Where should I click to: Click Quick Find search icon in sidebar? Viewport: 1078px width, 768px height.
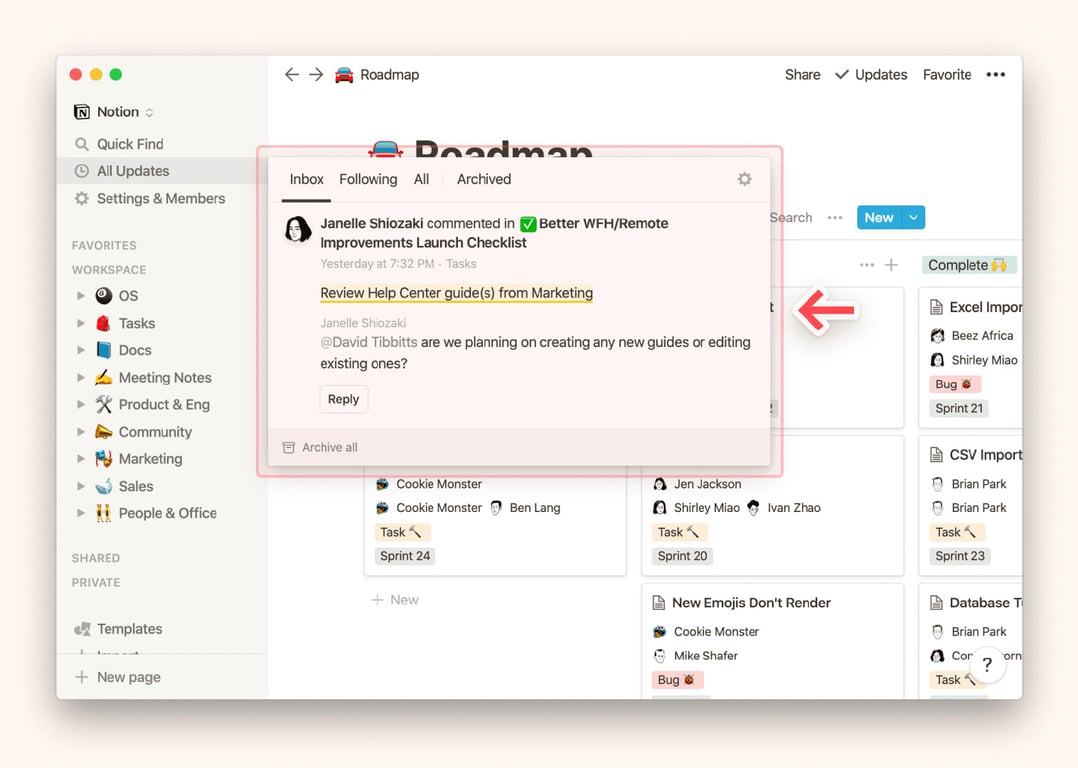pos(82,144)
